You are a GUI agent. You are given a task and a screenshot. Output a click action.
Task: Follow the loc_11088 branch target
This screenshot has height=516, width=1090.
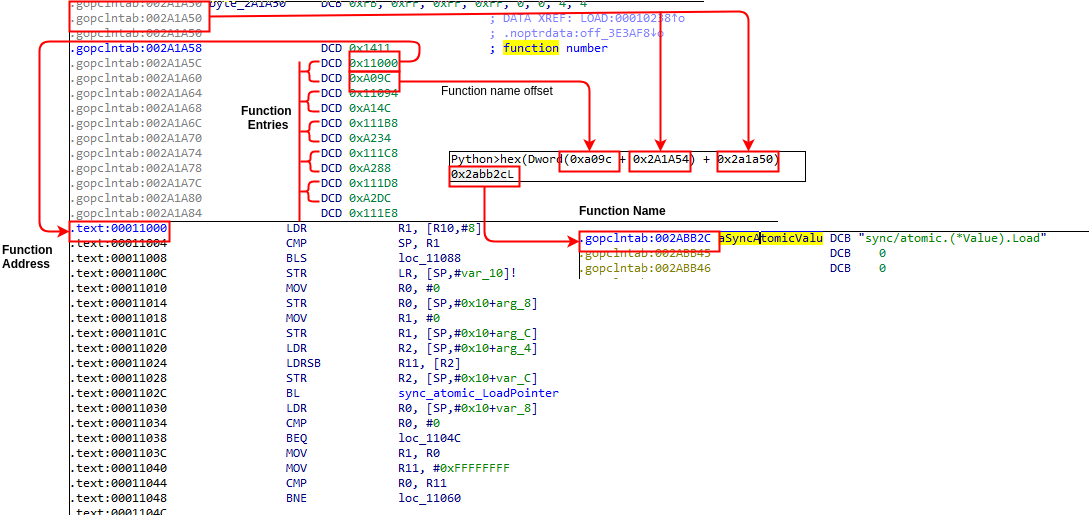[x=430, y=258]
